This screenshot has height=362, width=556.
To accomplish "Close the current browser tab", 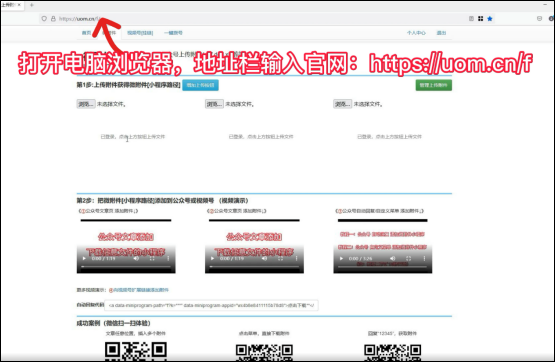I will 19,5.
